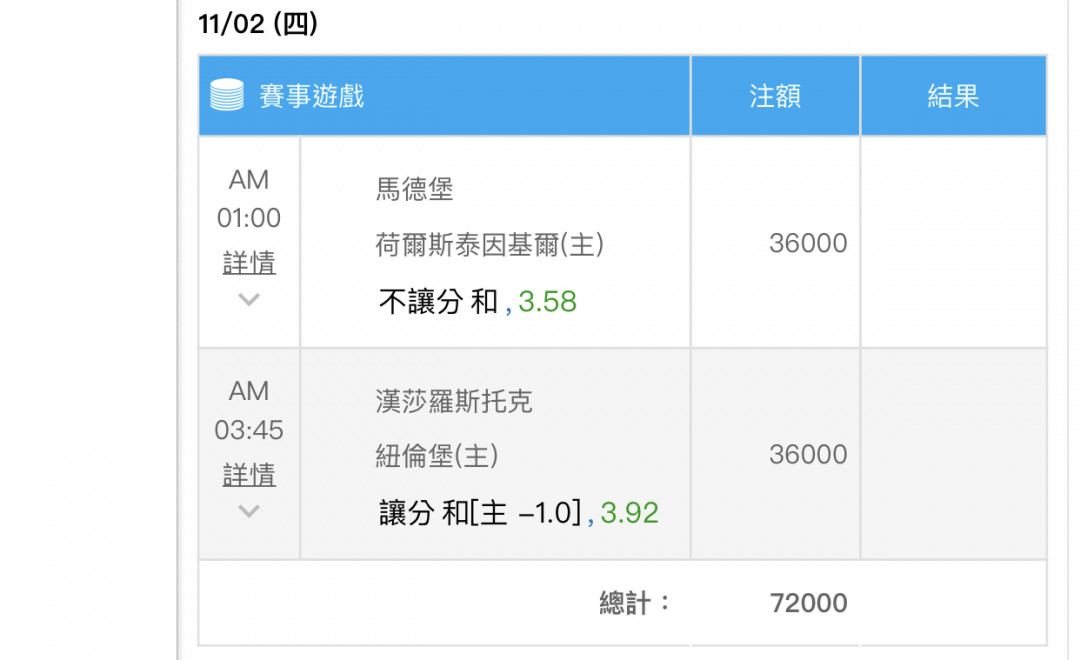Click the 36000 stake in first row
The image size is (1080, 660).
(x=808, y=243)
